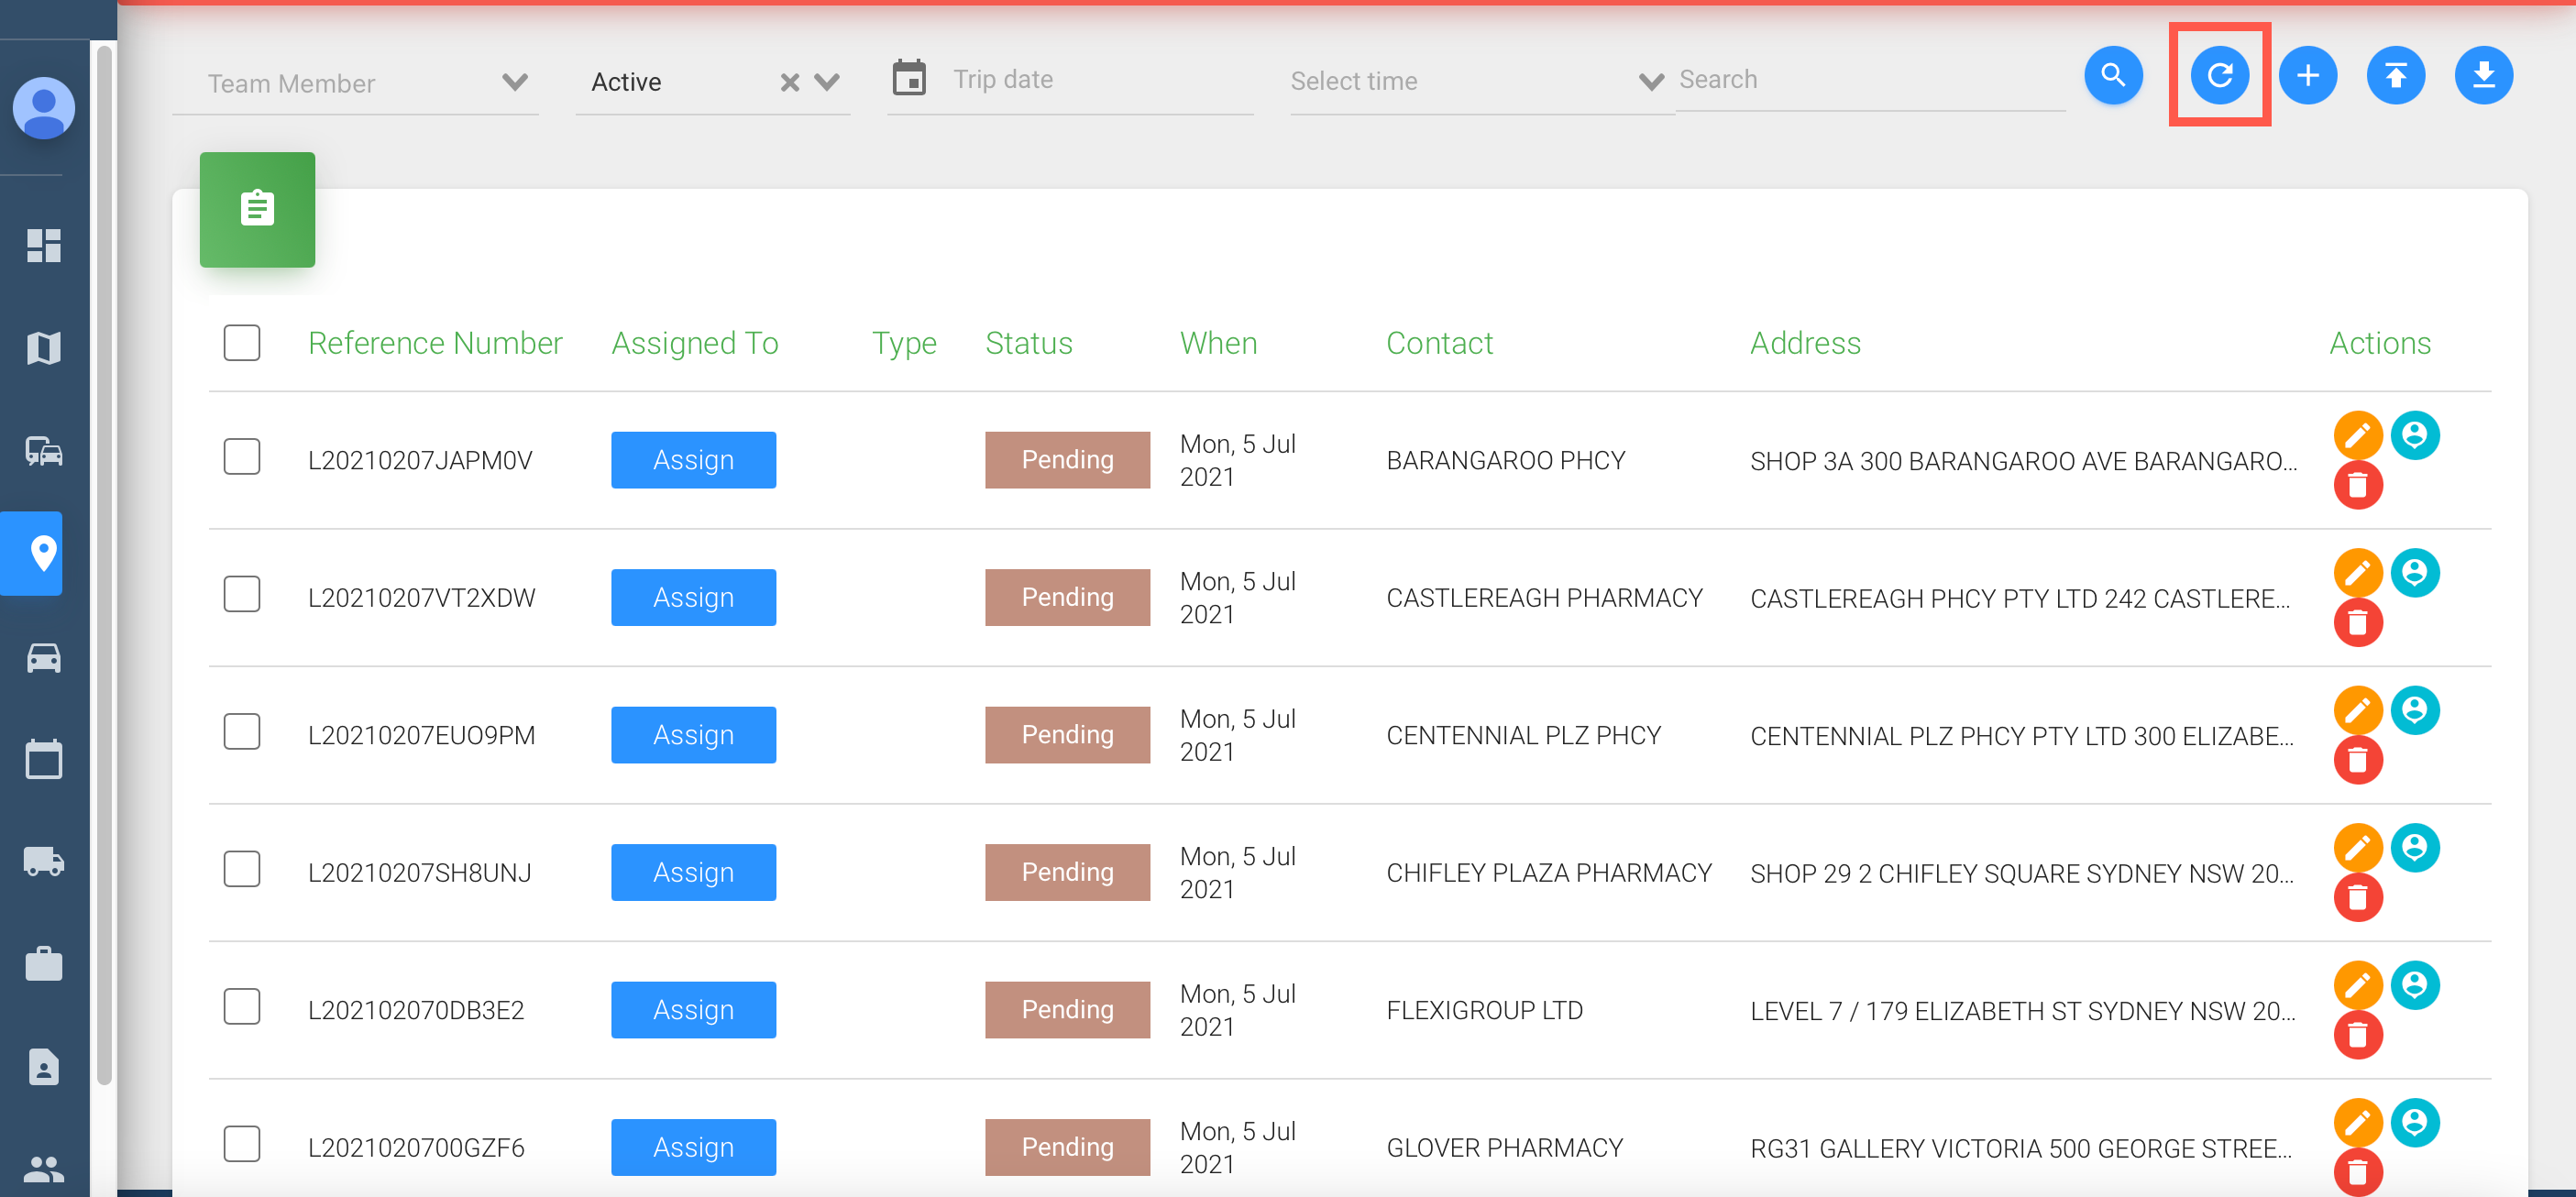Image resolution: width=2576 pixels, height=1197 pixels.
Task: Click the Search input field
Action: click(x=1870, y=80)
